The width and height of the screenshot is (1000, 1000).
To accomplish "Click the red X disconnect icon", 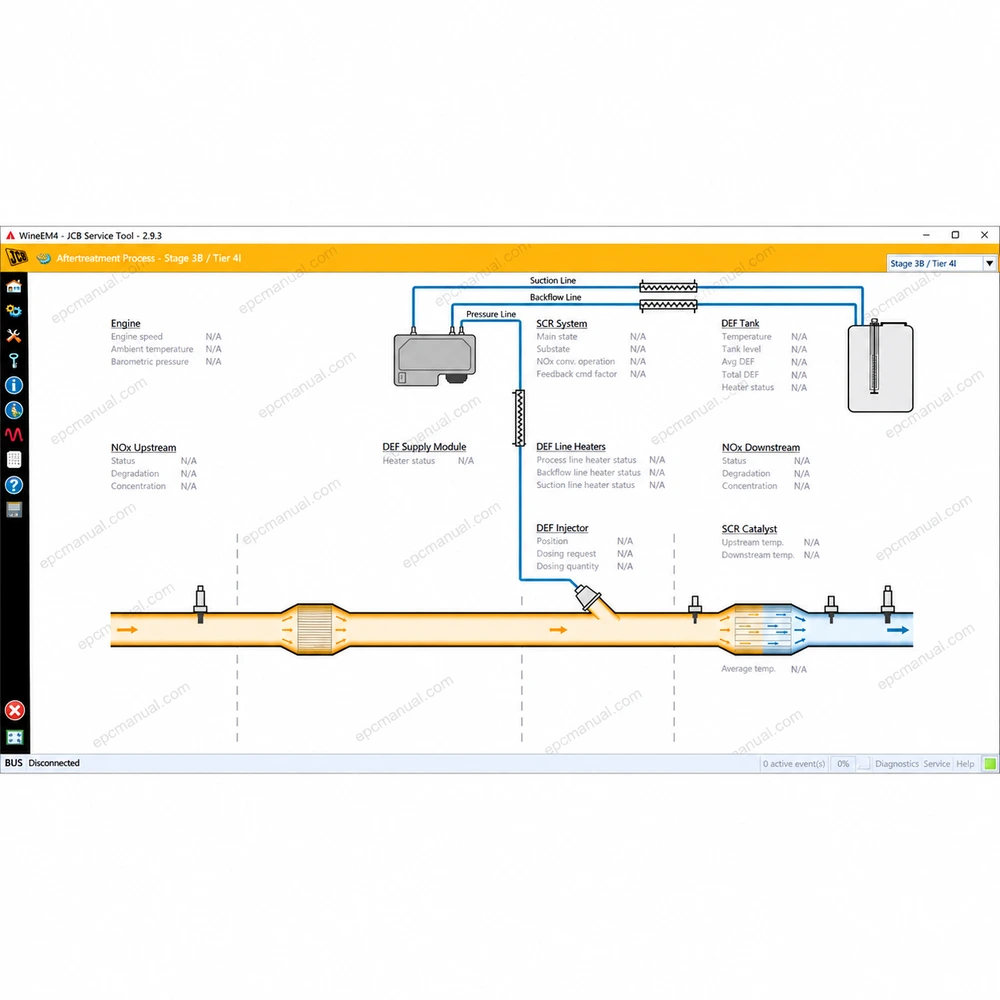I will click(x=15, y=710).
